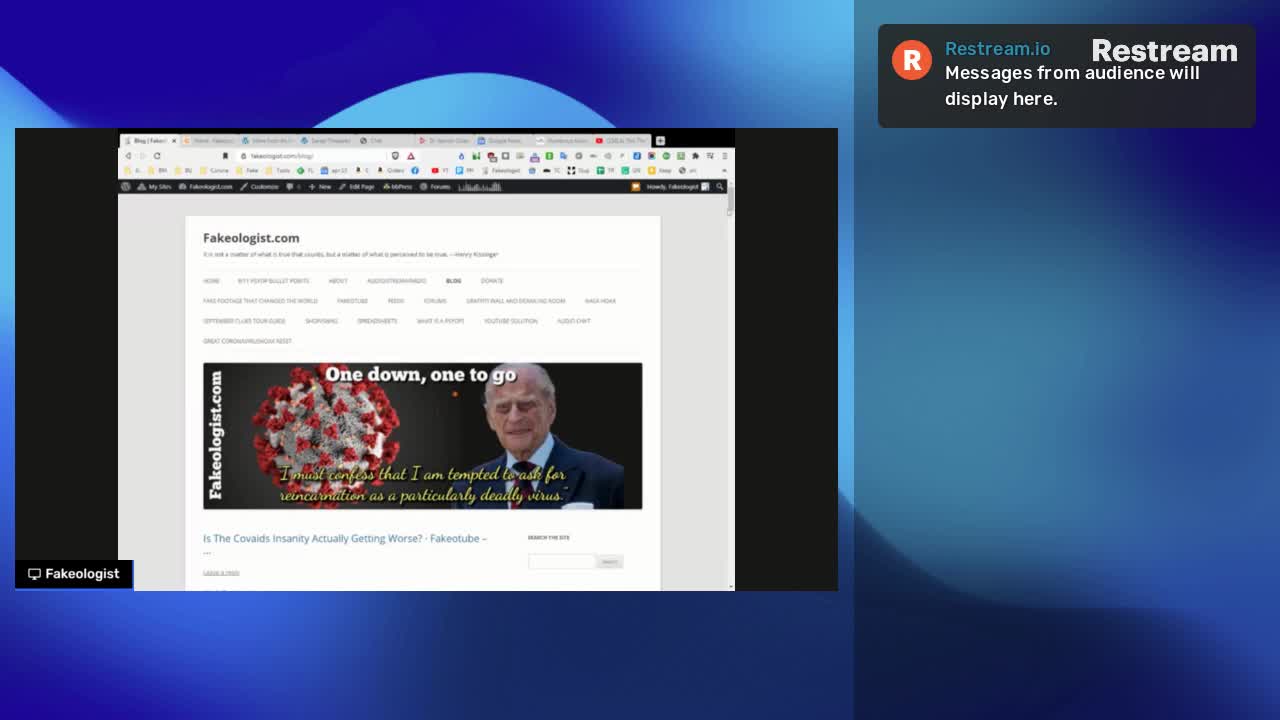Click Customize in WordPress admin bar
This screenshot has height=720, width=1280.
(x=259, y=187)
